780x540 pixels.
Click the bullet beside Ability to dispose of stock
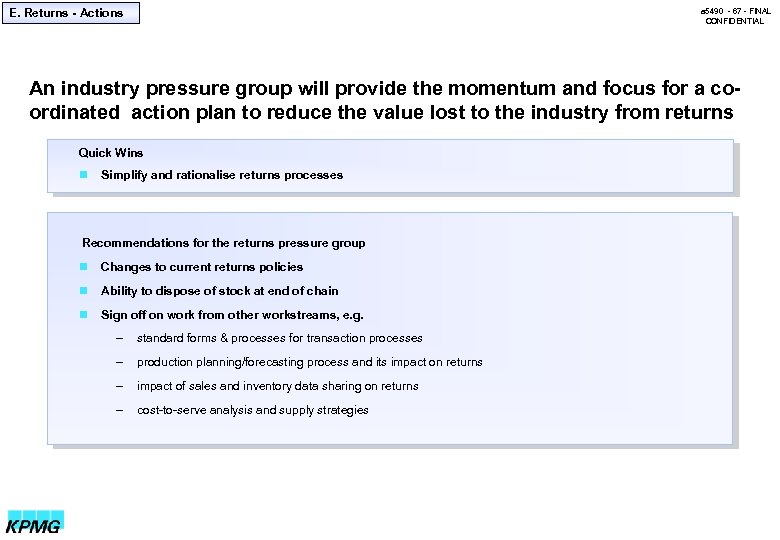[84, 291]
